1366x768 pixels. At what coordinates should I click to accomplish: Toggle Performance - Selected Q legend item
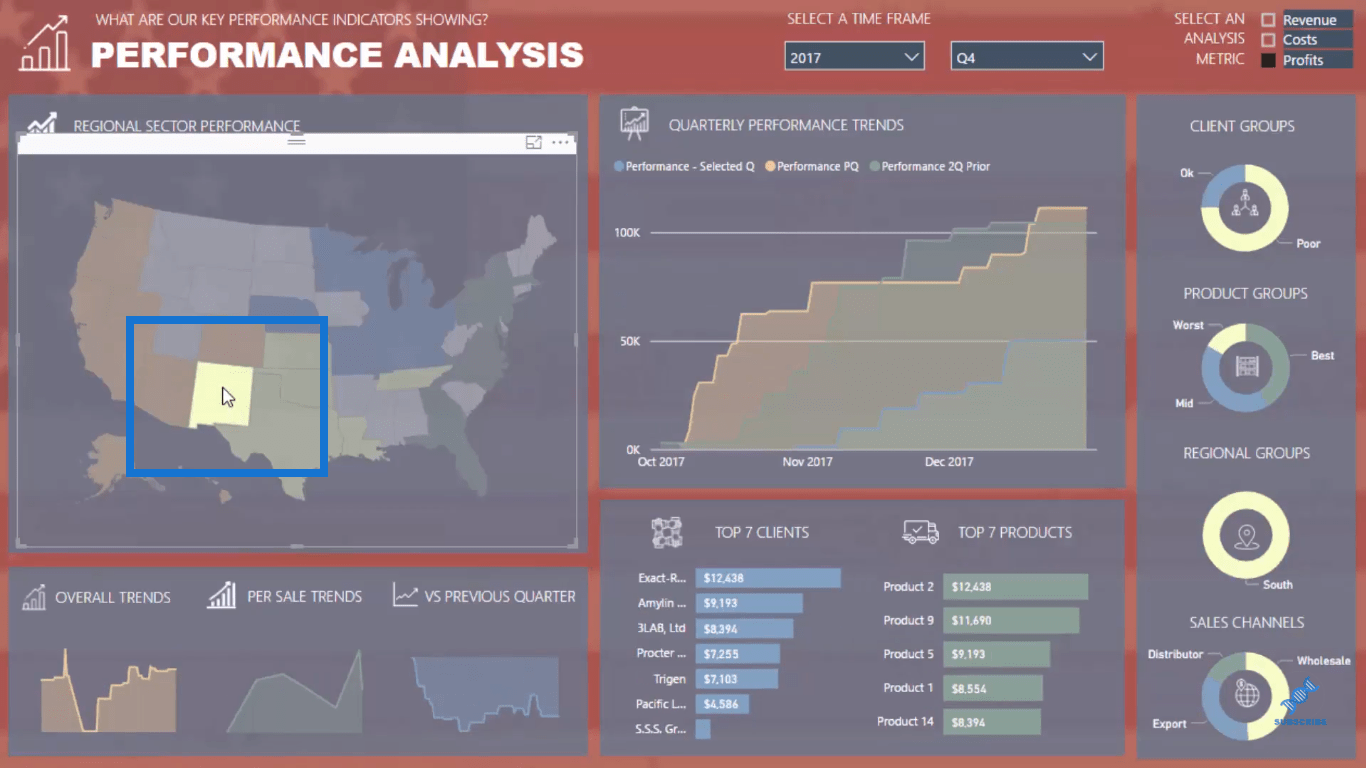685,166
